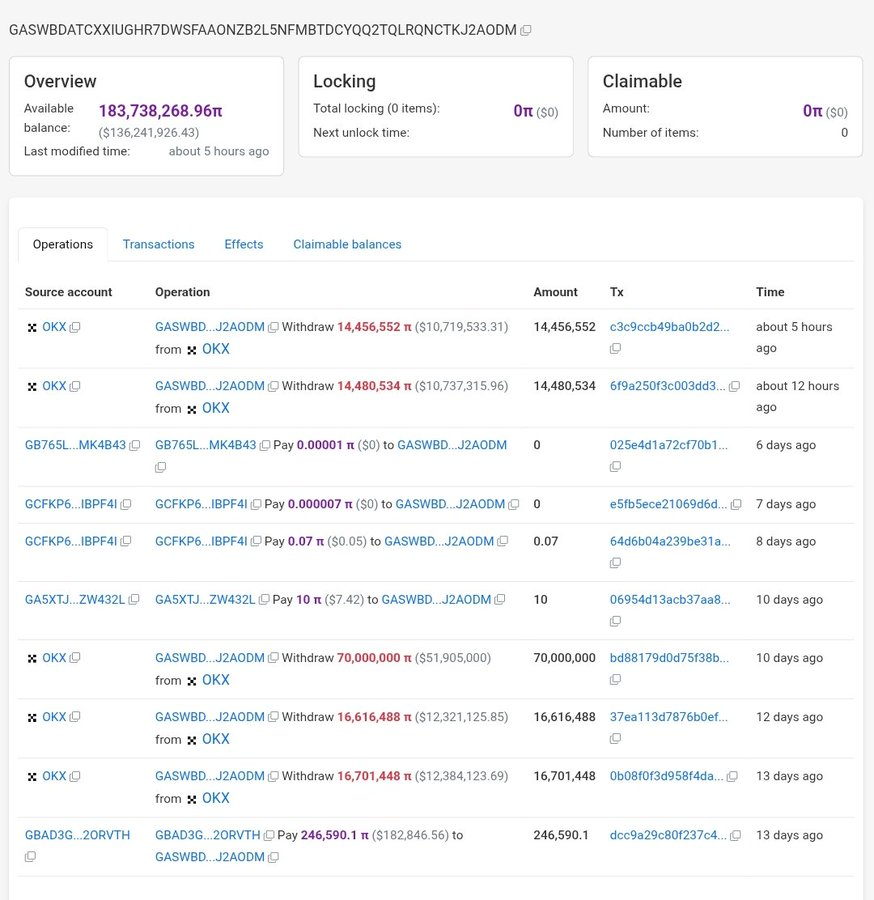Open GASWBD...J2AODM link in 246,590.1 payment row

[x=209, y=857]
